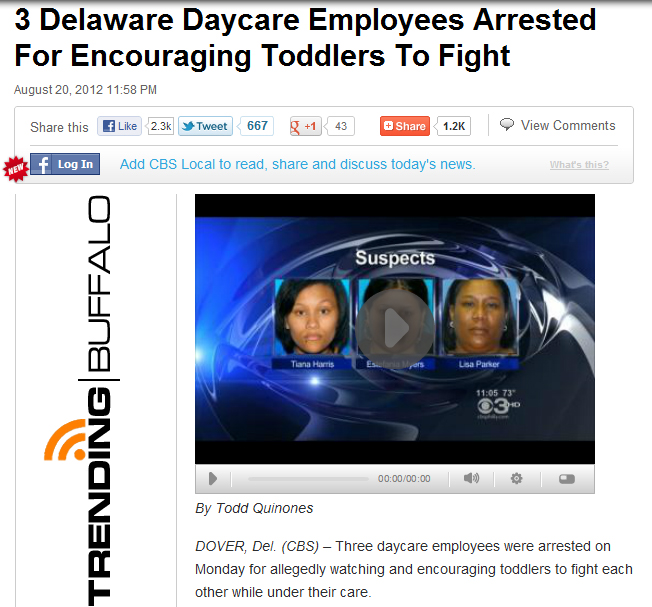Click the red Share button

point(405,126)
